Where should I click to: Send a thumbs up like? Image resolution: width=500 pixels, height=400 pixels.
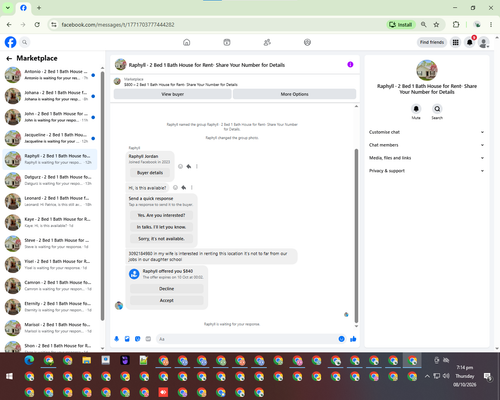(353, 339)
